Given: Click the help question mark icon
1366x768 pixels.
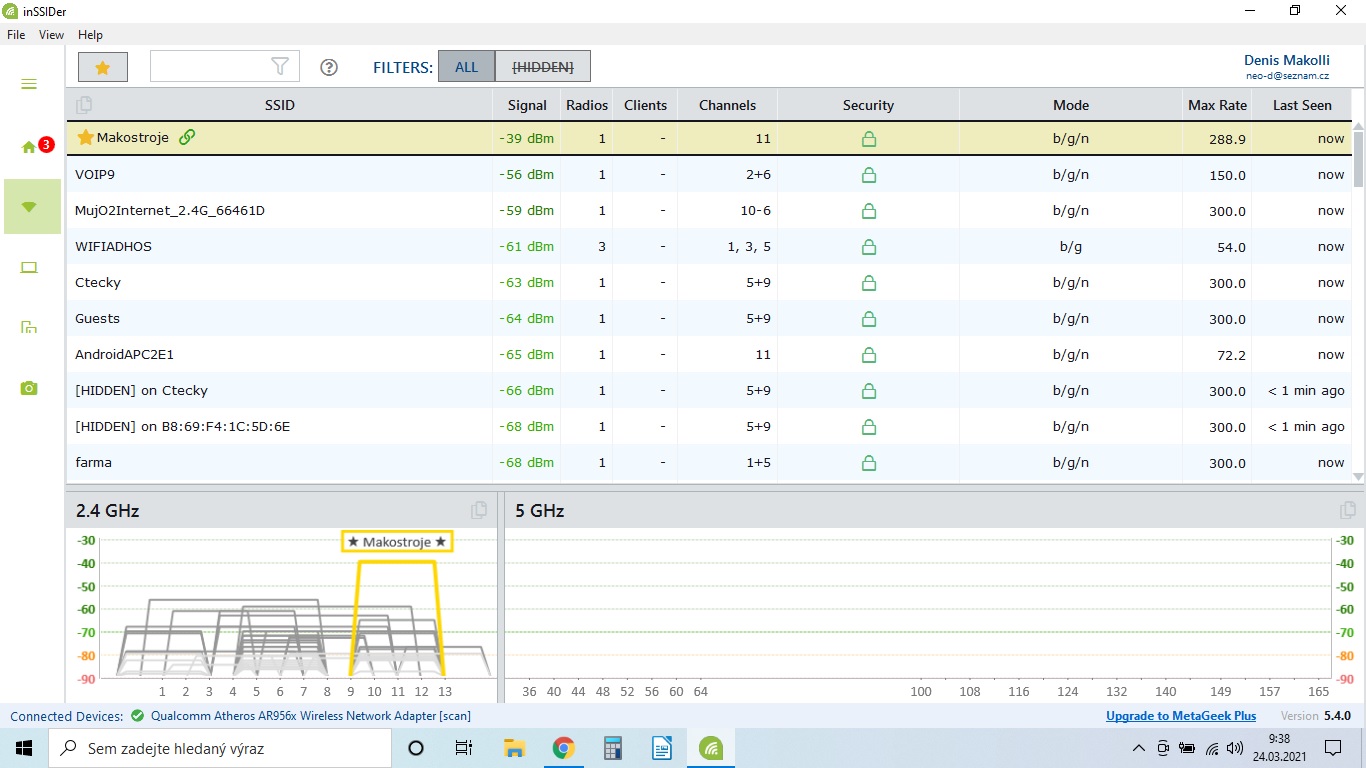Looking at the screenshot, I should 329,67.
